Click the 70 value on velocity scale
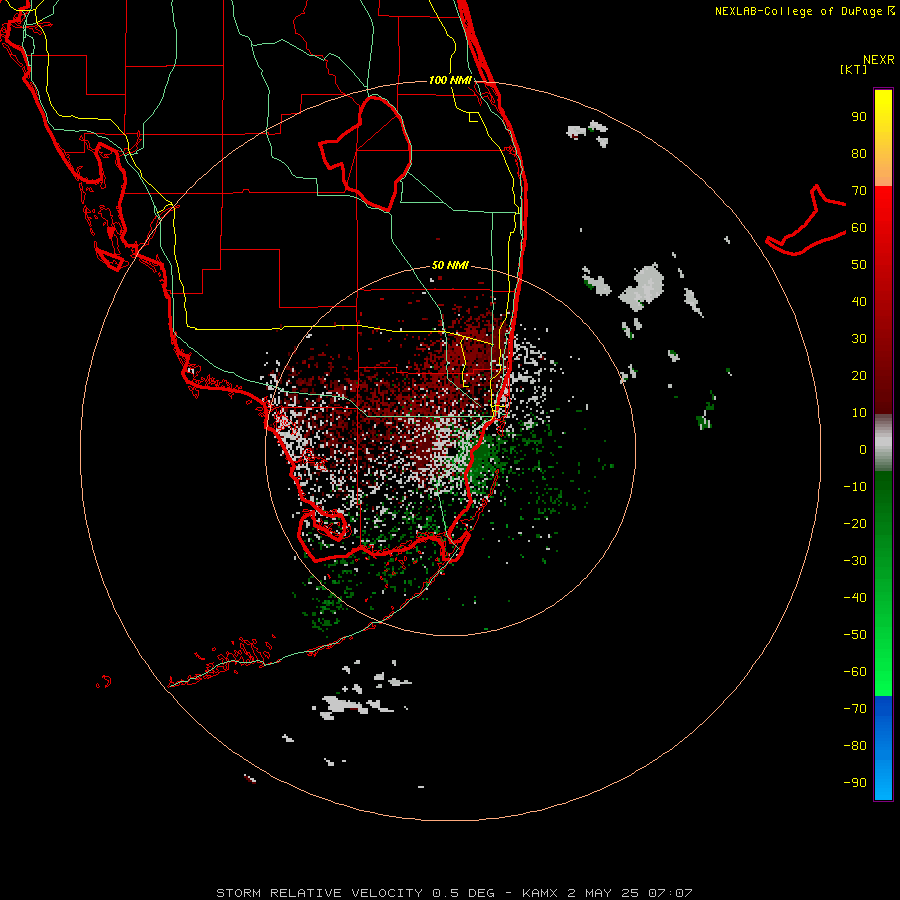 (859, 191)
